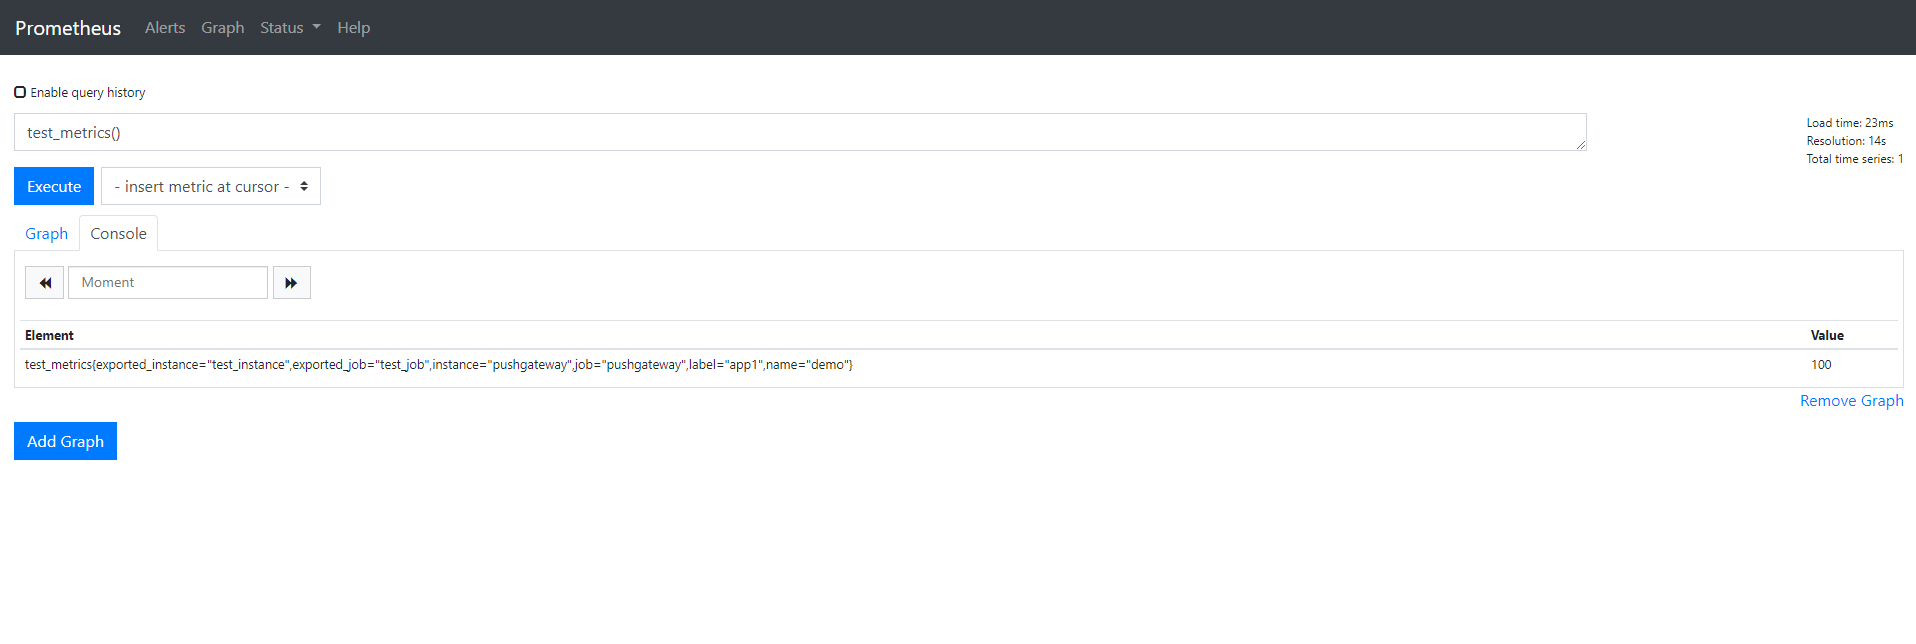
Task: Grab the expression box resize handle
Action: 1581,145
